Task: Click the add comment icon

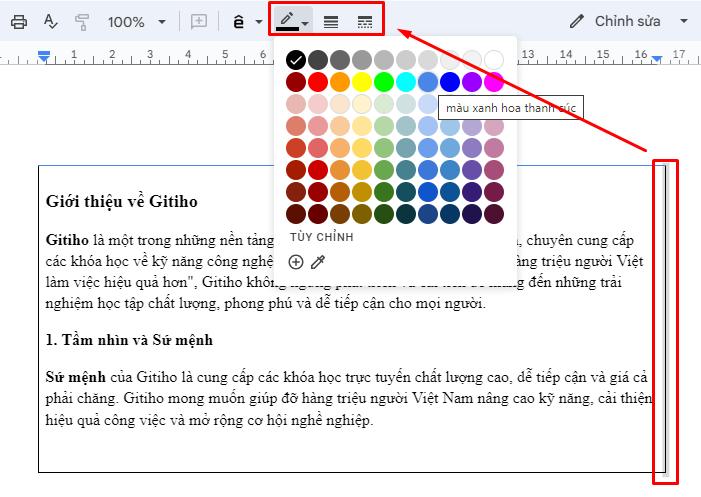Action: pos(198,21)
